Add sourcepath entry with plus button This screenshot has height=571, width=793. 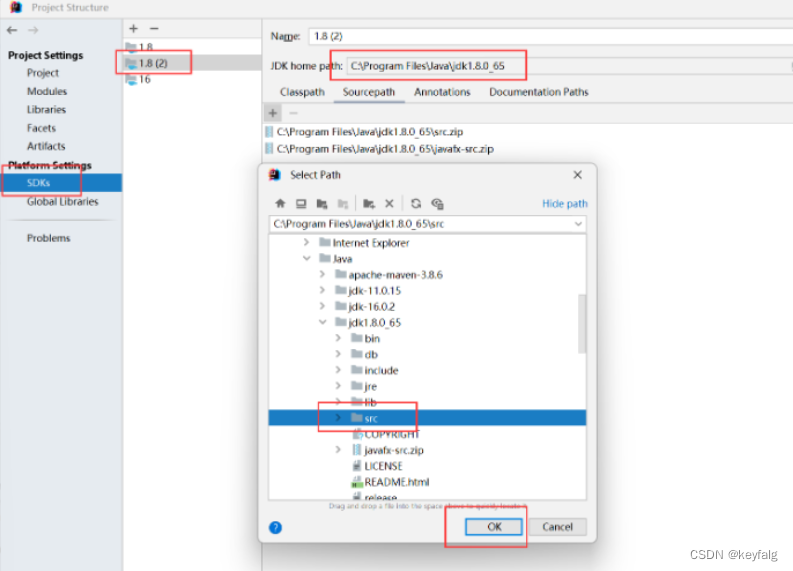pyautogui.click(x=273, y=113)
